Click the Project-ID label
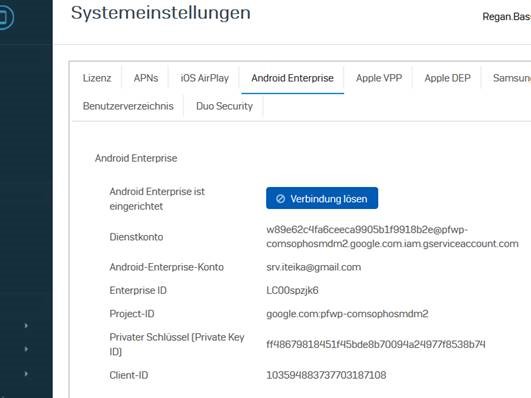Image resolution: width=531 pixels, height=398 pixels. point(132,314)
